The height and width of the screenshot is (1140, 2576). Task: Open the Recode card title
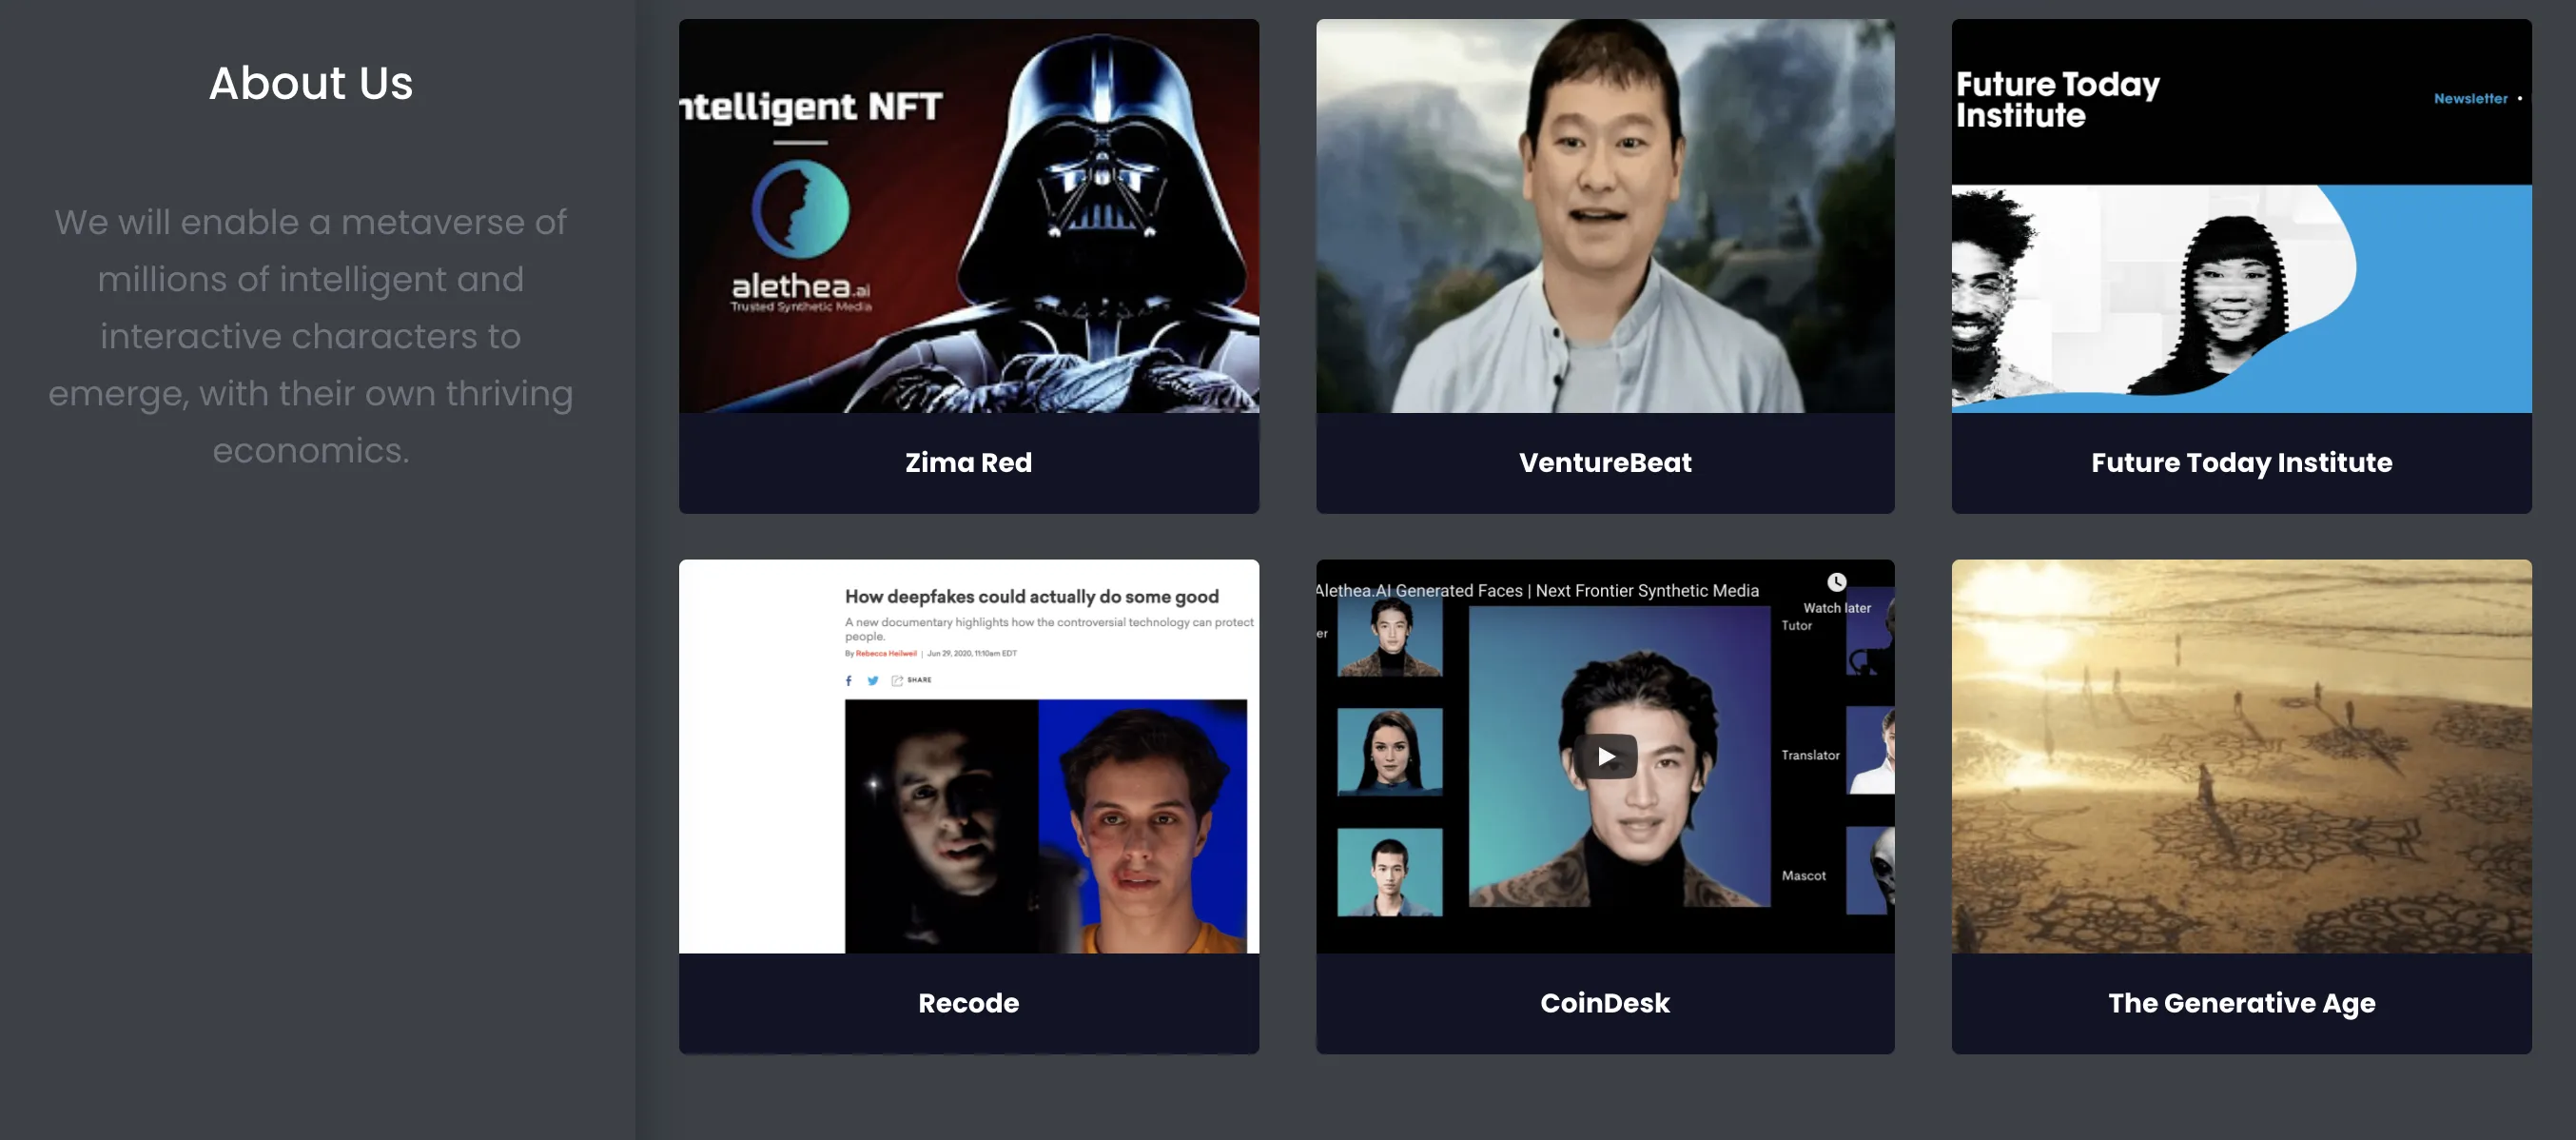pyautogui.click(x=968, y=1002)
